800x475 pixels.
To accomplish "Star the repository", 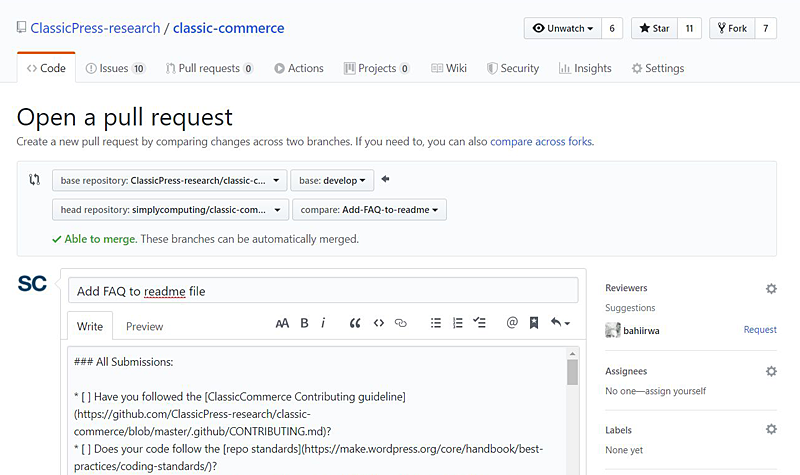I will pyautogui.click(x=655, y=28).
